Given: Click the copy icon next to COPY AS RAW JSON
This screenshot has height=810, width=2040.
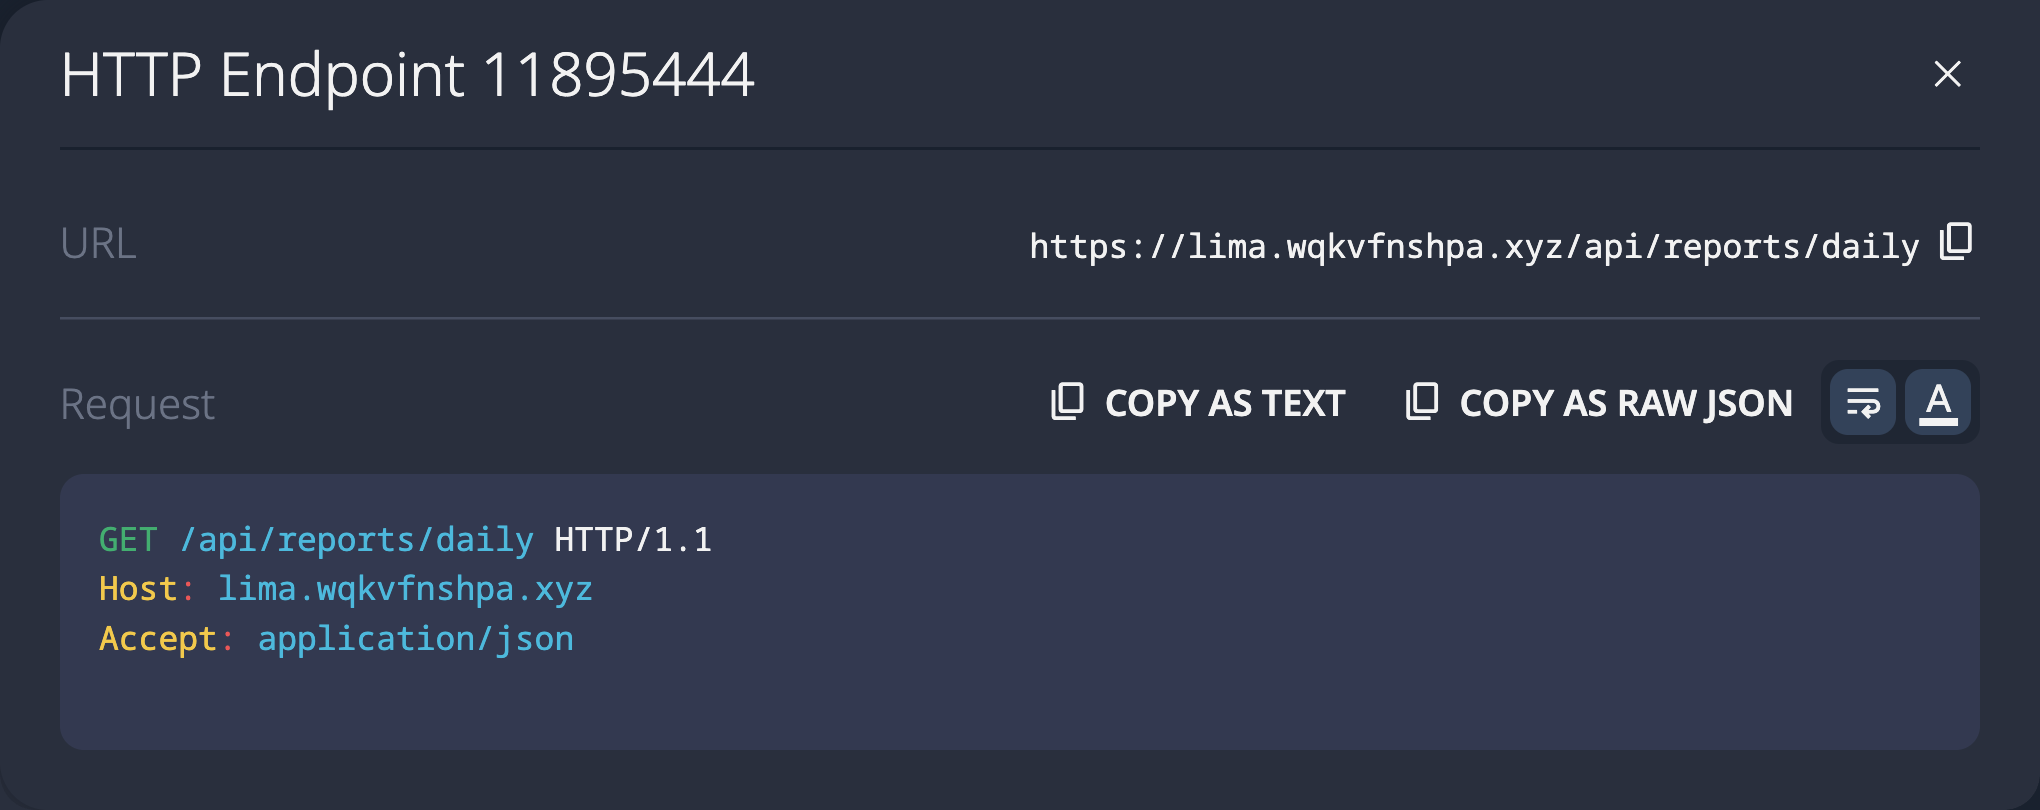Looking at the screenshot, I should 1424,402.
